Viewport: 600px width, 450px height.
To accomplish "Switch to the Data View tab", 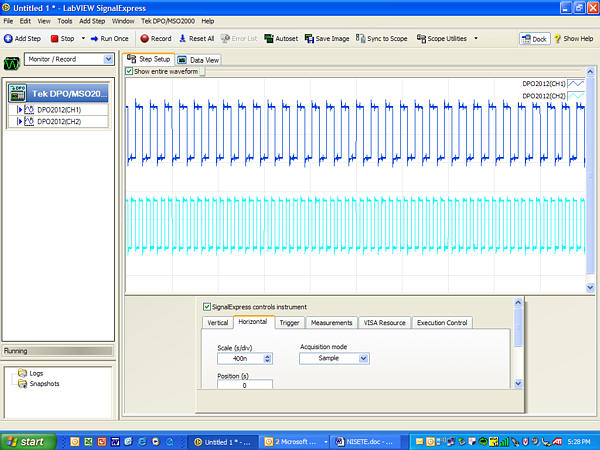I will pos(199,60).
